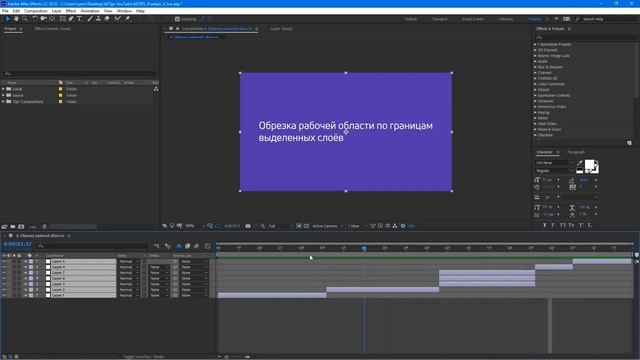The width and height of the screenshot is (640, 360).
Task: Open the Layer menu
Action: (x=57, y=11)
